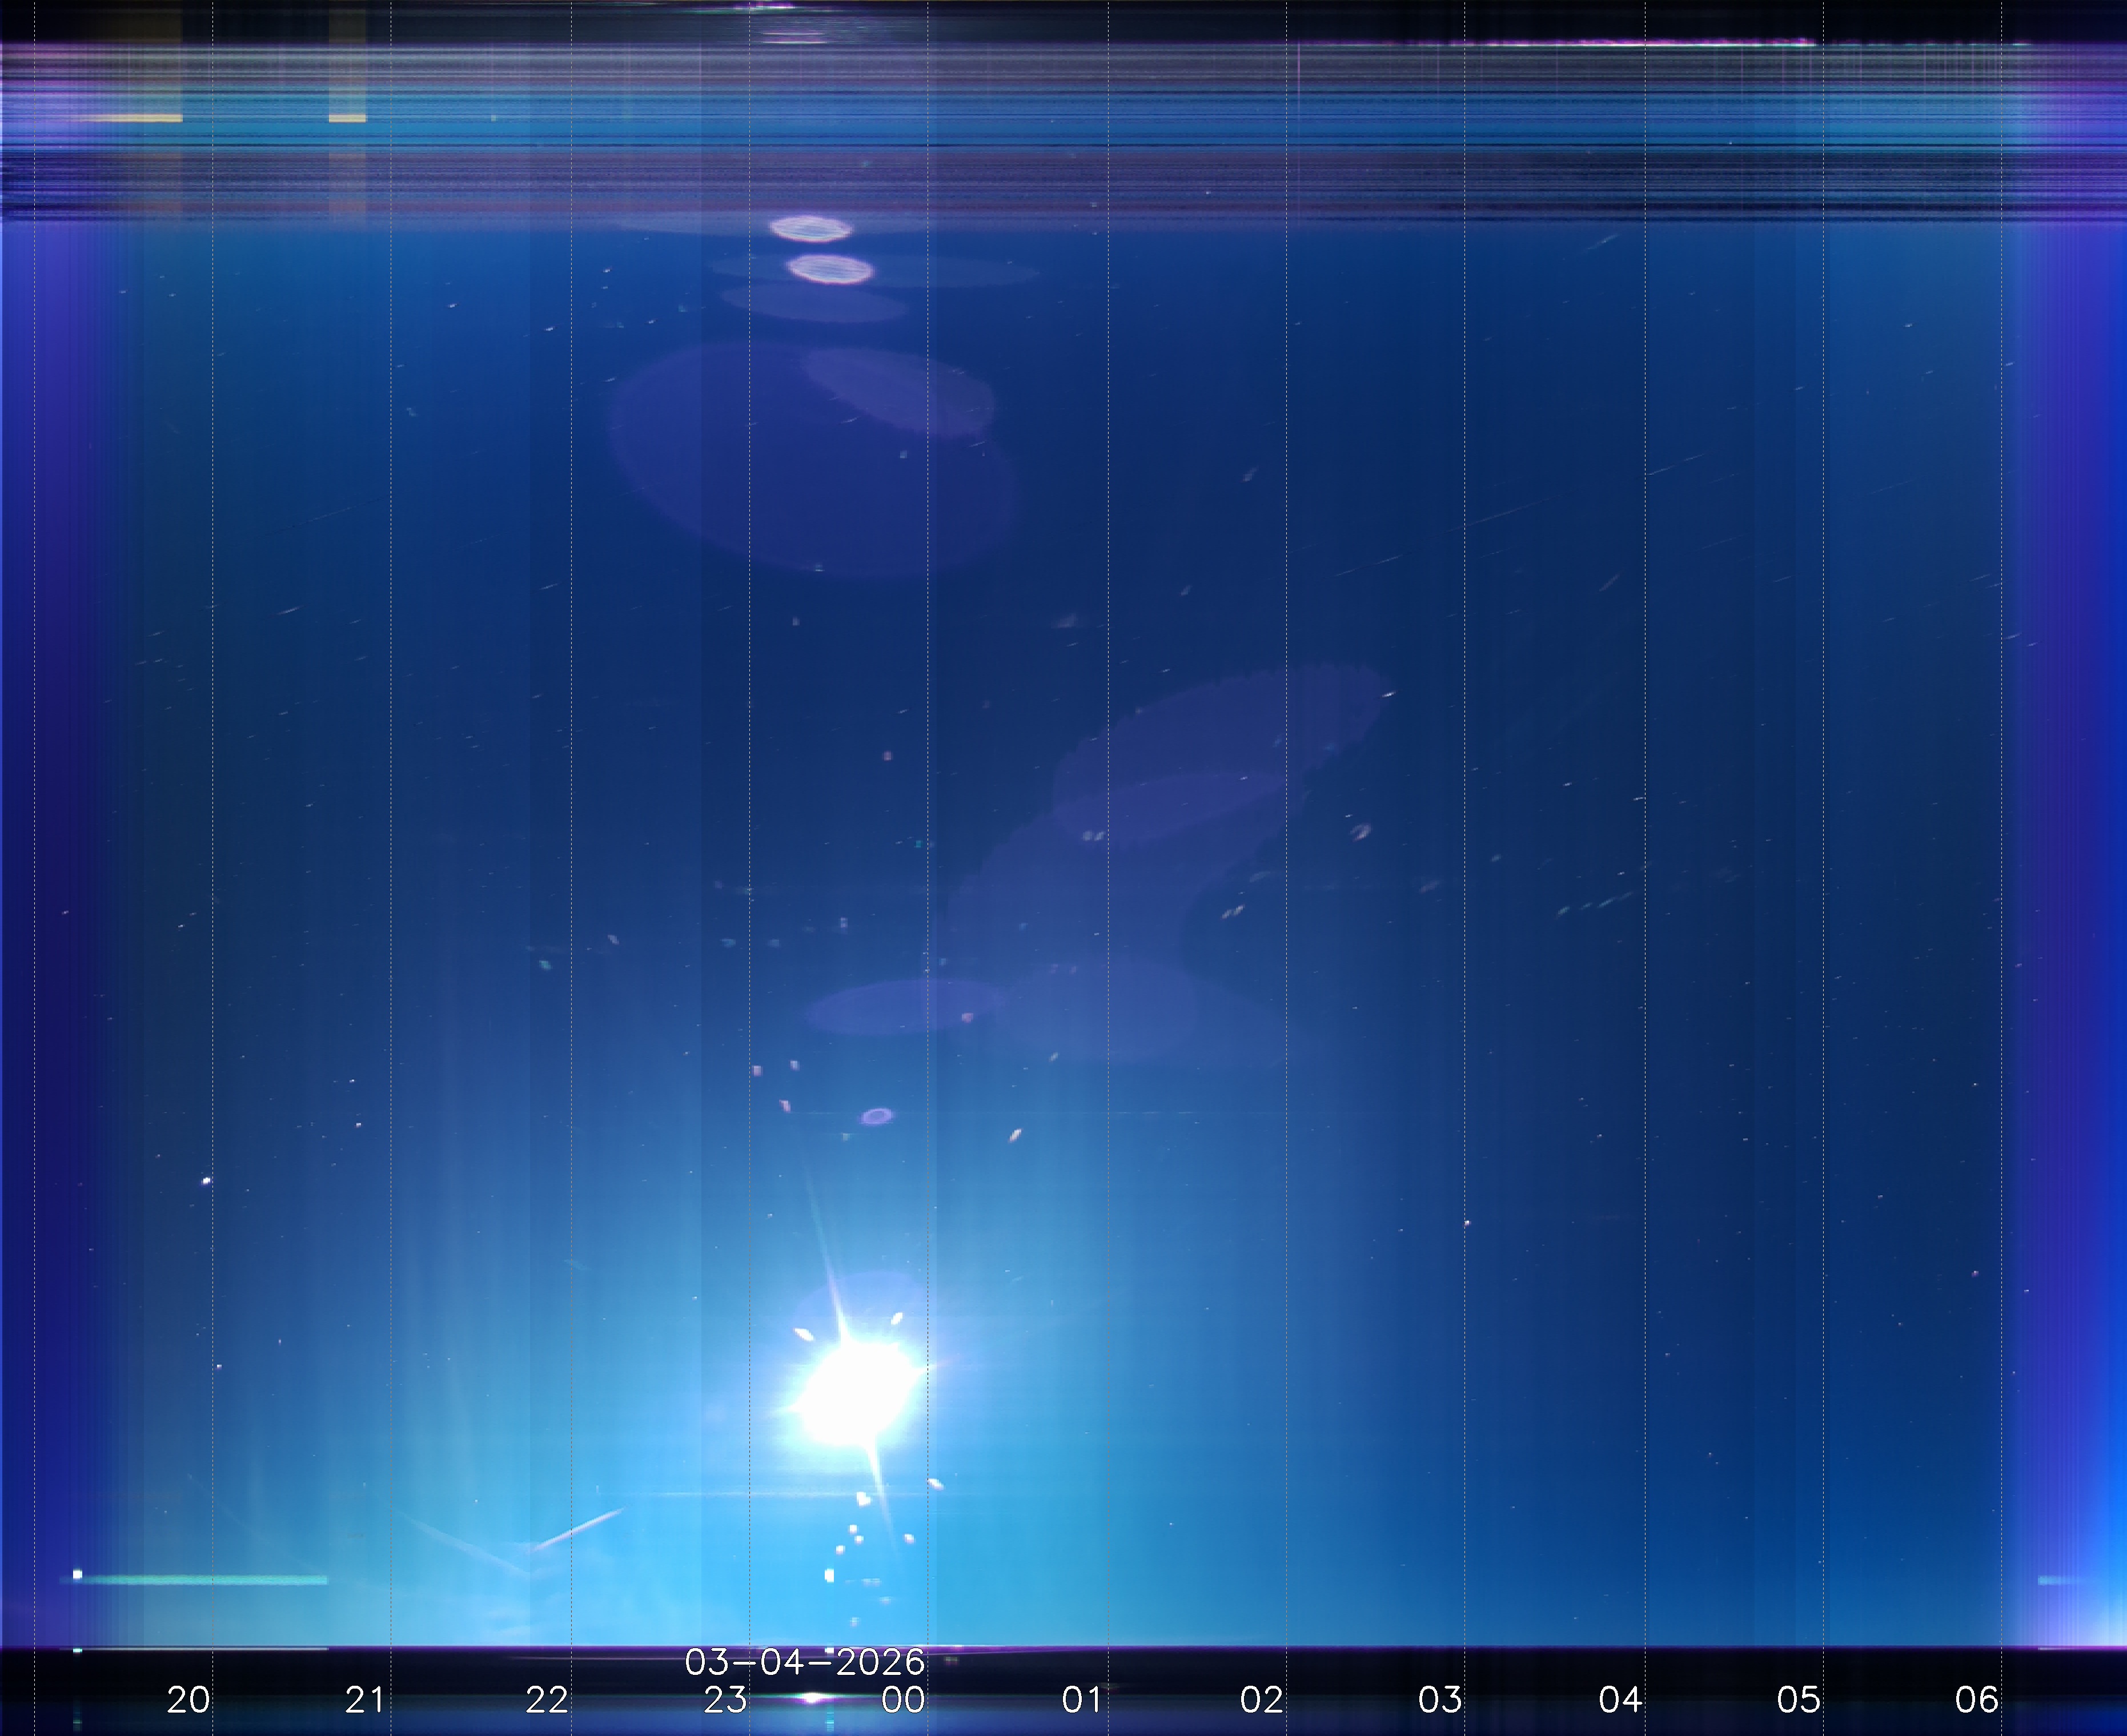Click the 23 hour label

pyautogui.click(x=725, y=1699)
